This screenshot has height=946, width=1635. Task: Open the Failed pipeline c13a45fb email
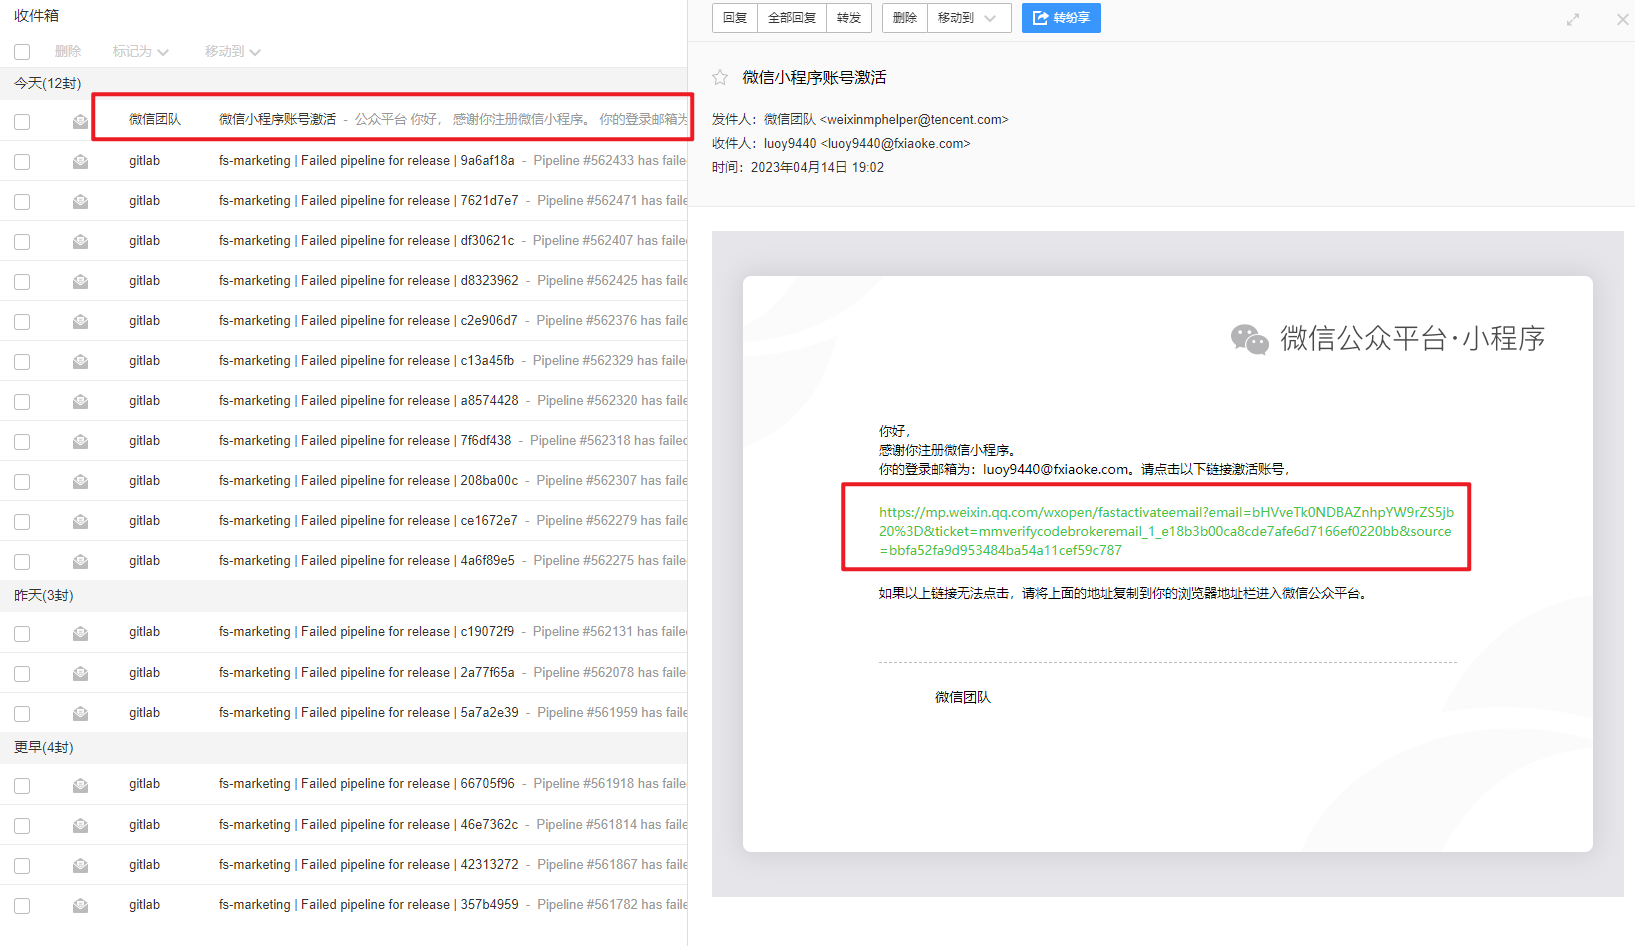click(x=344, y=361)
